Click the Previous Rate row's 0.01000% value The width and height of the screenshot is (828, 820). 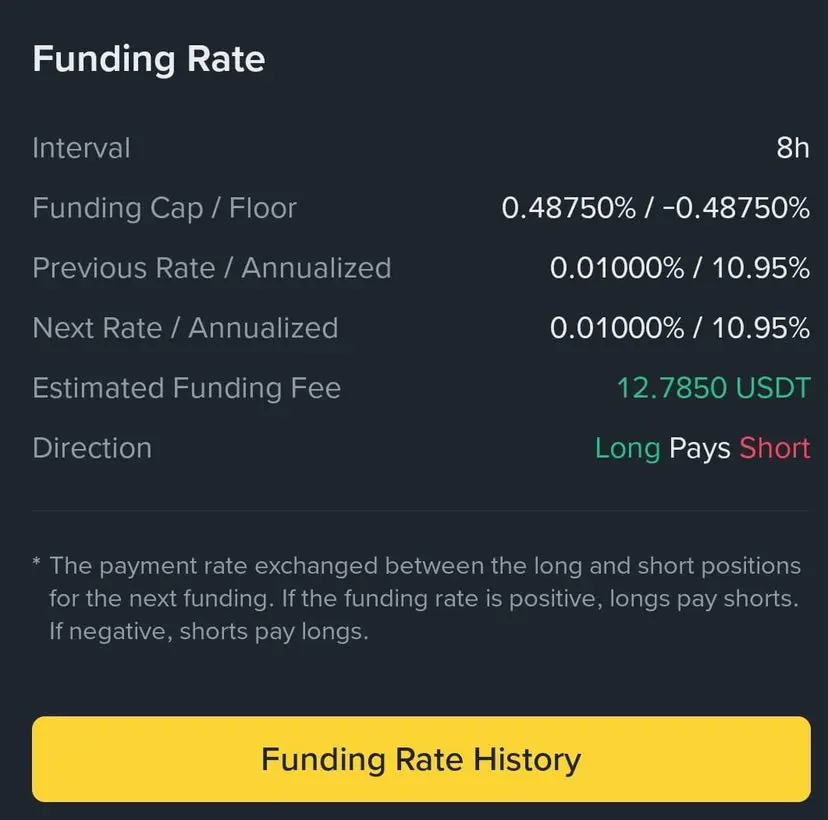pos(617,268)
